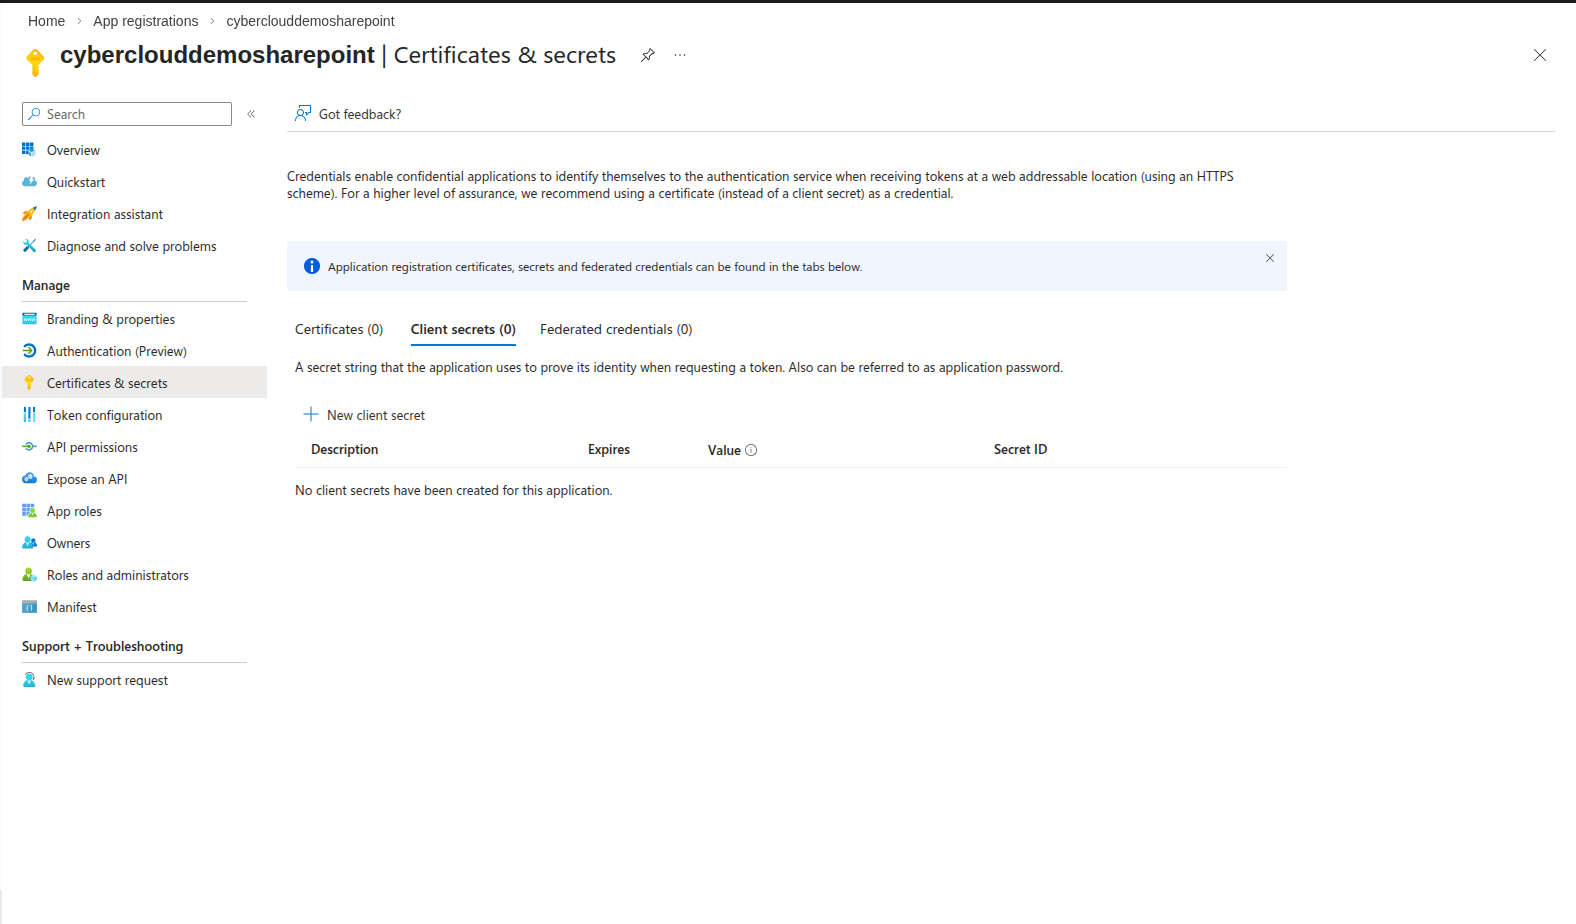Click the large yellow key page icon
Screen dimensions: 1576x924
(35, 62)
